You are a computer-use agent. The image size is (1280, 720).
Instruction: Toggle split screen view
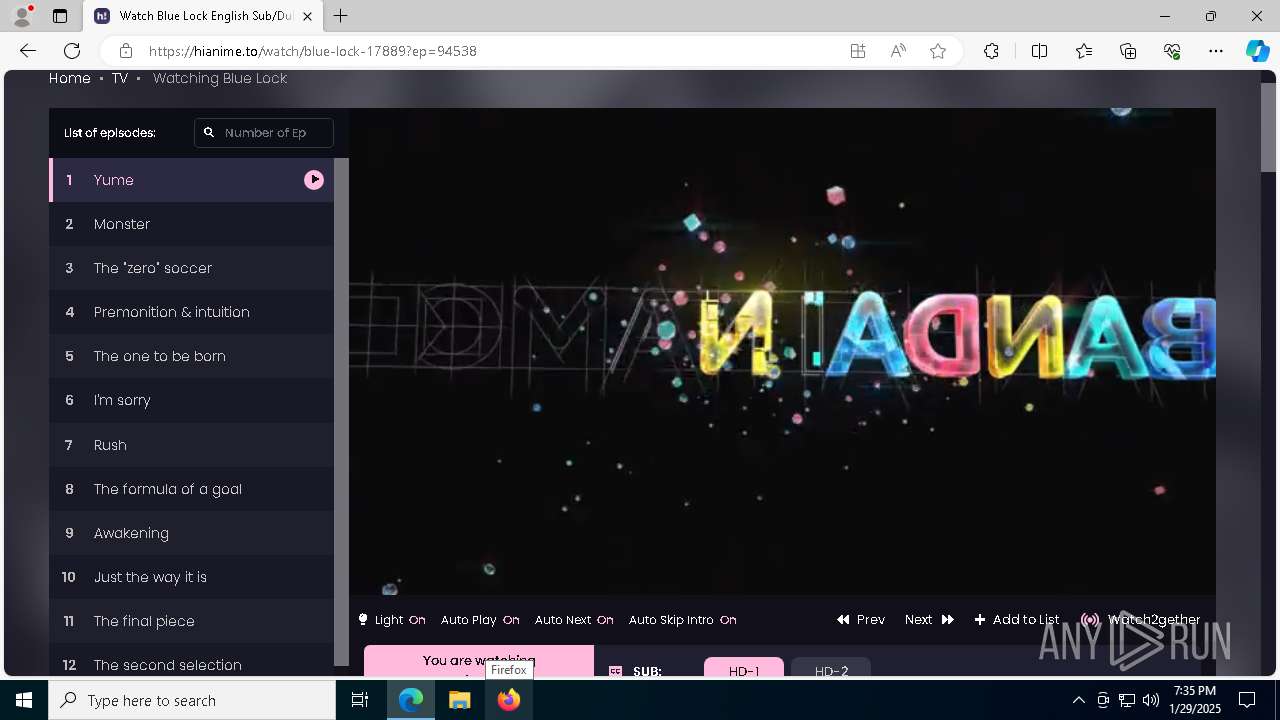(x=1039, y=51)
